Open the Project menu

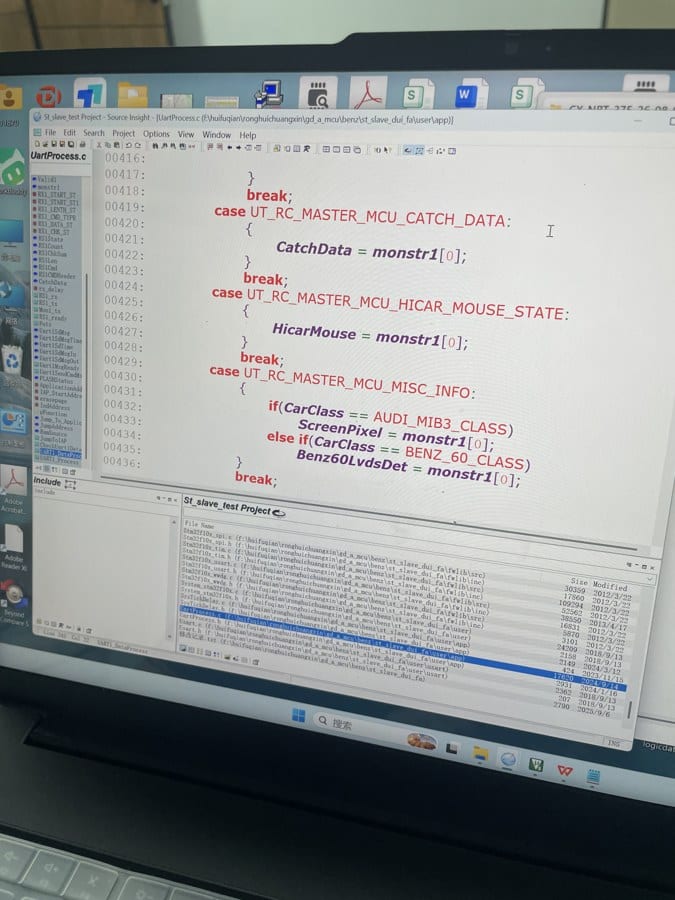pyautogui.click(x=124, y=134)
